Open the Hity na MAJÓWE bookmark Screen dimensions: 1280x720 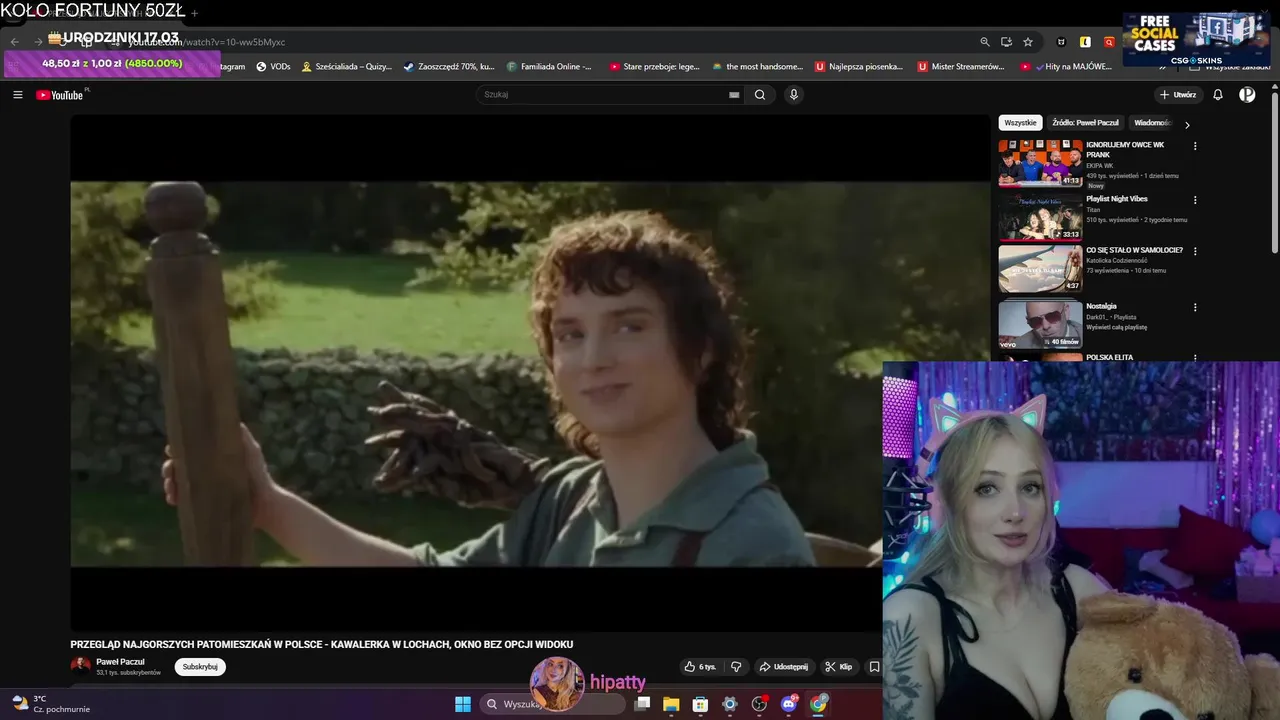(x=1066, y=67)
